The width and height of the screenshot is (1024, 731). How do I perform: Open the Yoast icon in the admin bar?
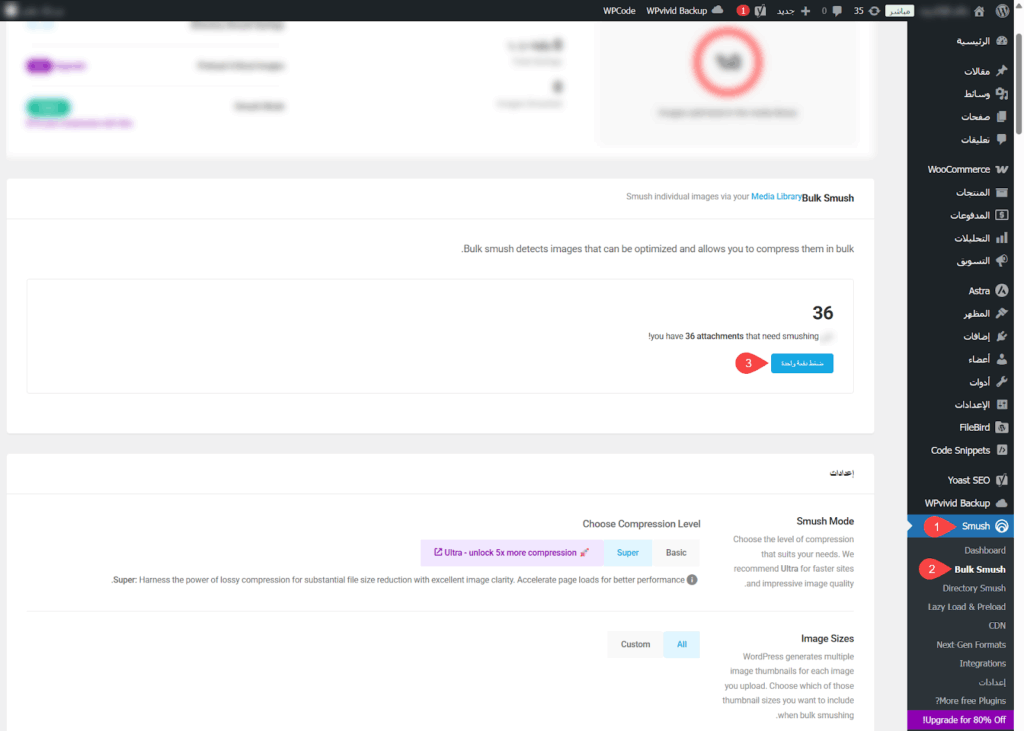pos(760,10)
